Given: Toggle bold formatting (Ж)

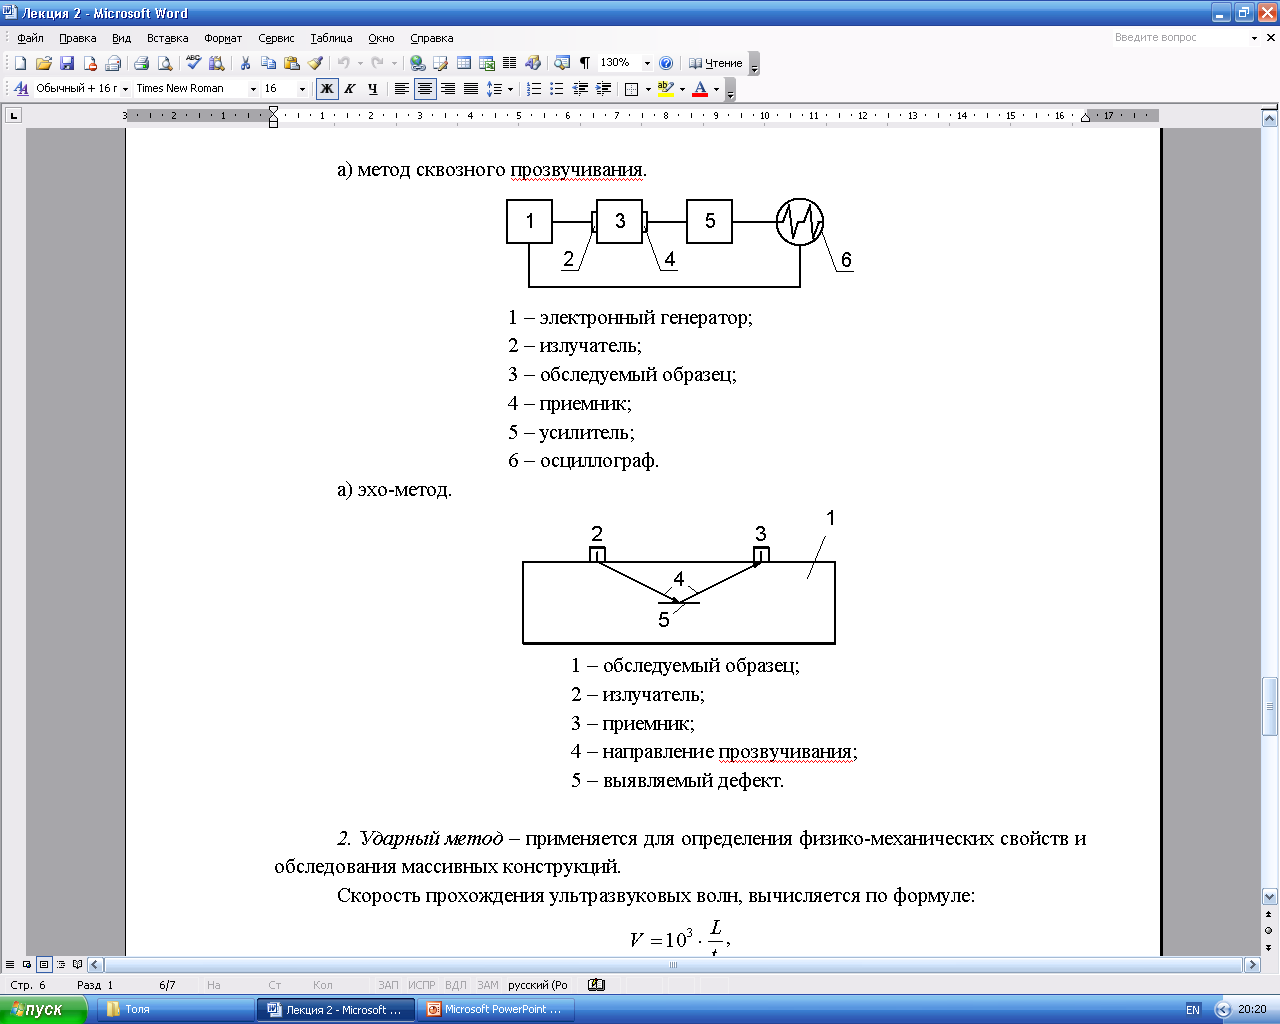Looking at the screenshot, I should coord(327,89).
